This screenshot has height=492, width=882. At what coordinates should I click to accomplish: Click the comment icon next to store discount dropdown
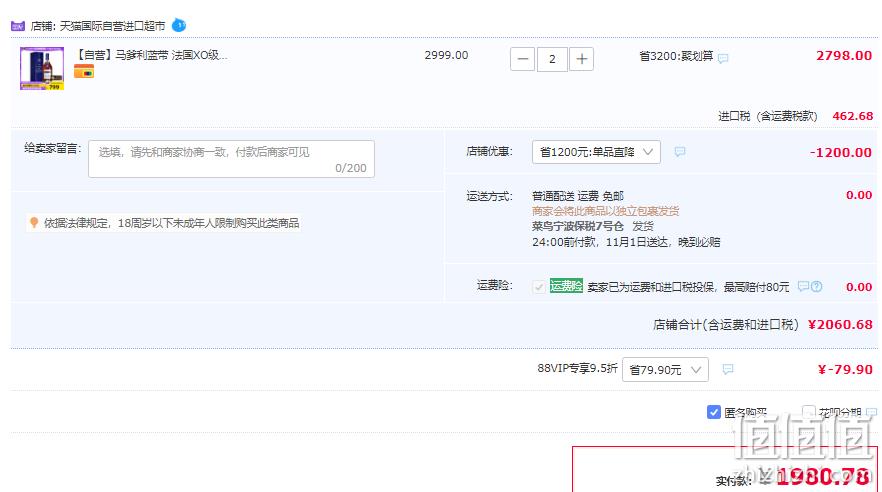pos(680,152)
